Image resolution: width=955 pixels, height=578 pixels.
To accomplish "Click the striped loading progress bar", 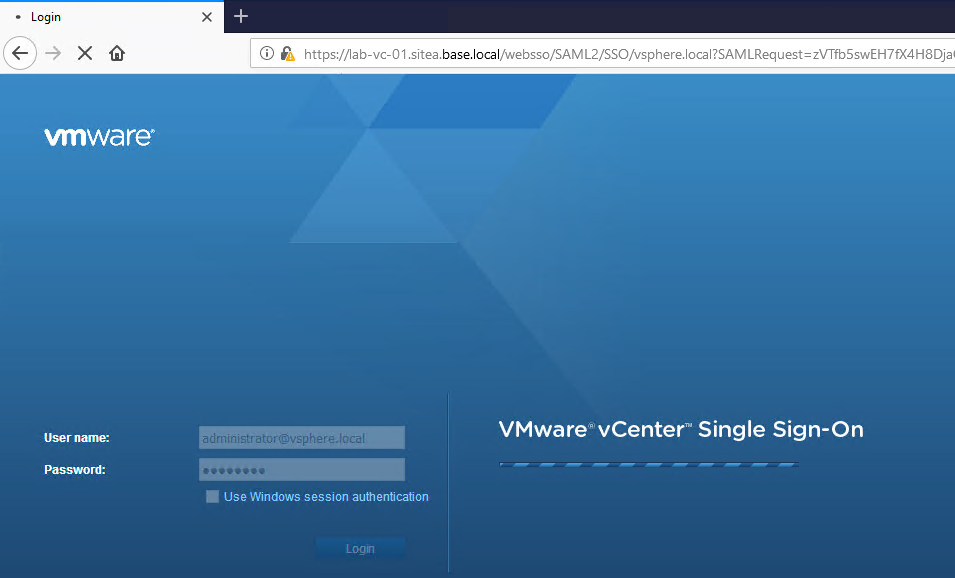I will tap(648, 464).
